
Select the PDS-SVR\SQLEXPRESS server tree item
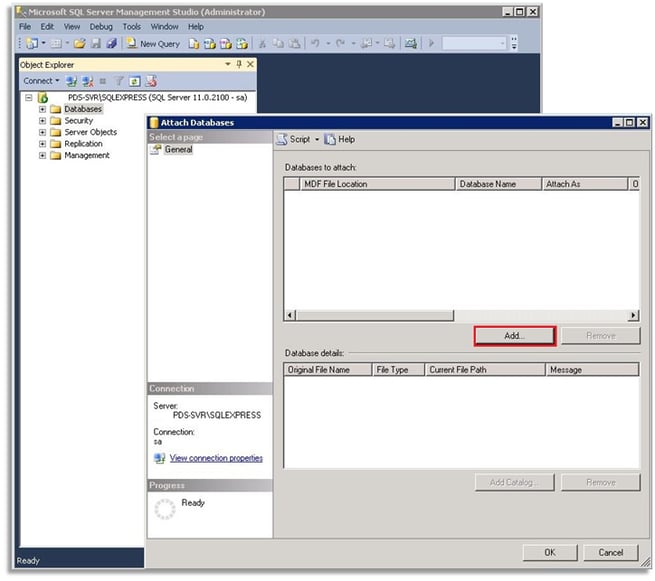(x=157, y=97)
